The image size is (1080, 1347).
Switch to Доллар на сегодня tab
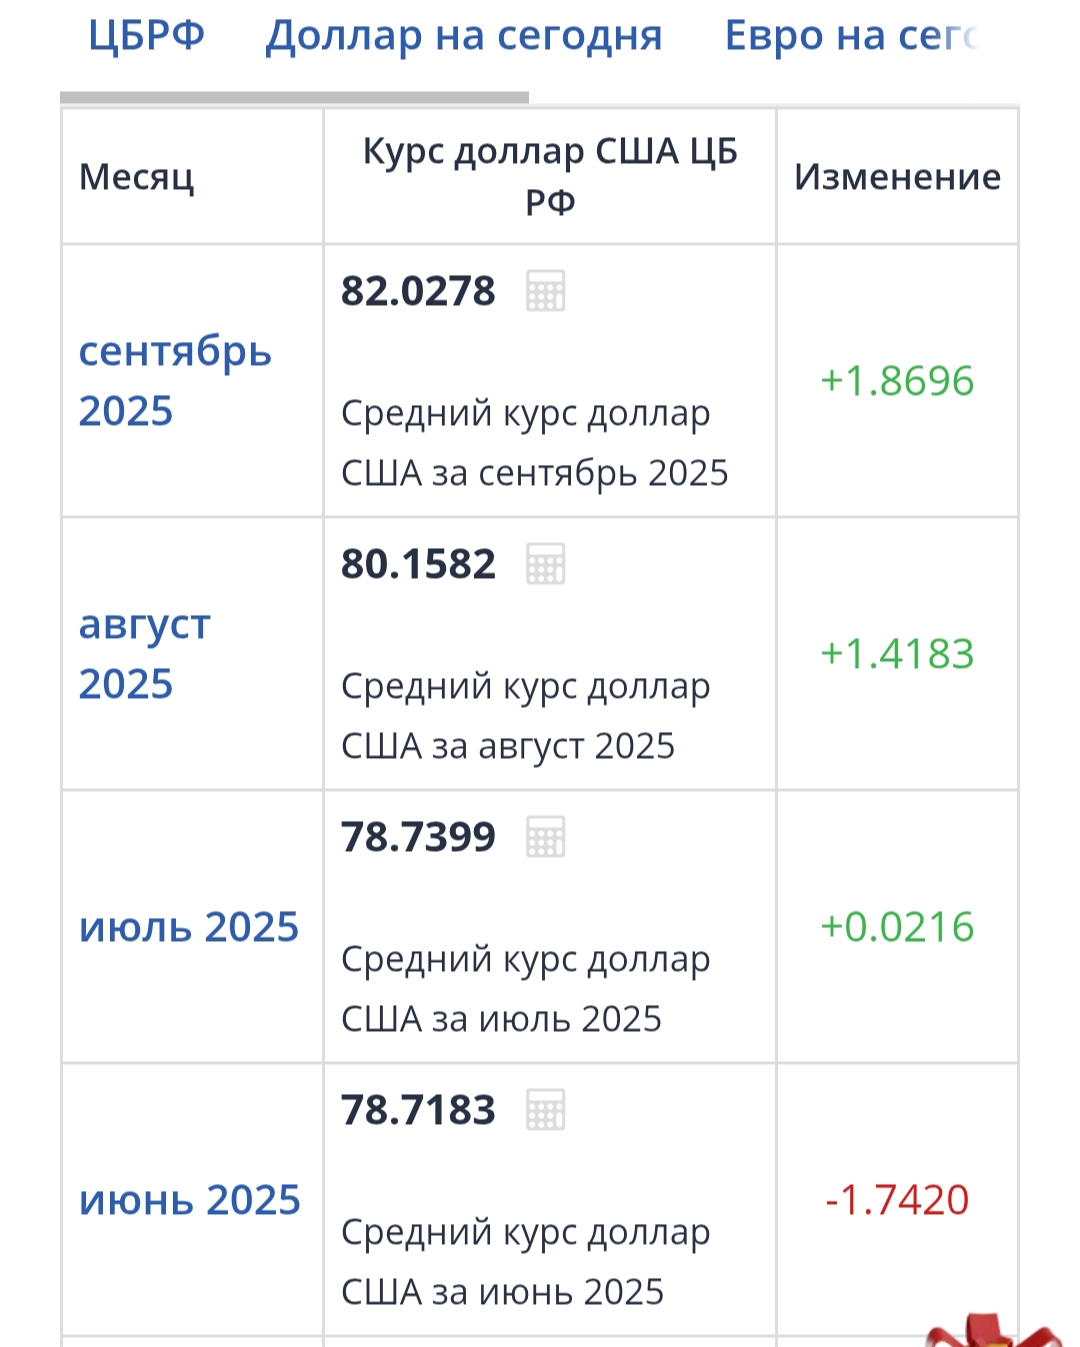tap(464, 36)
